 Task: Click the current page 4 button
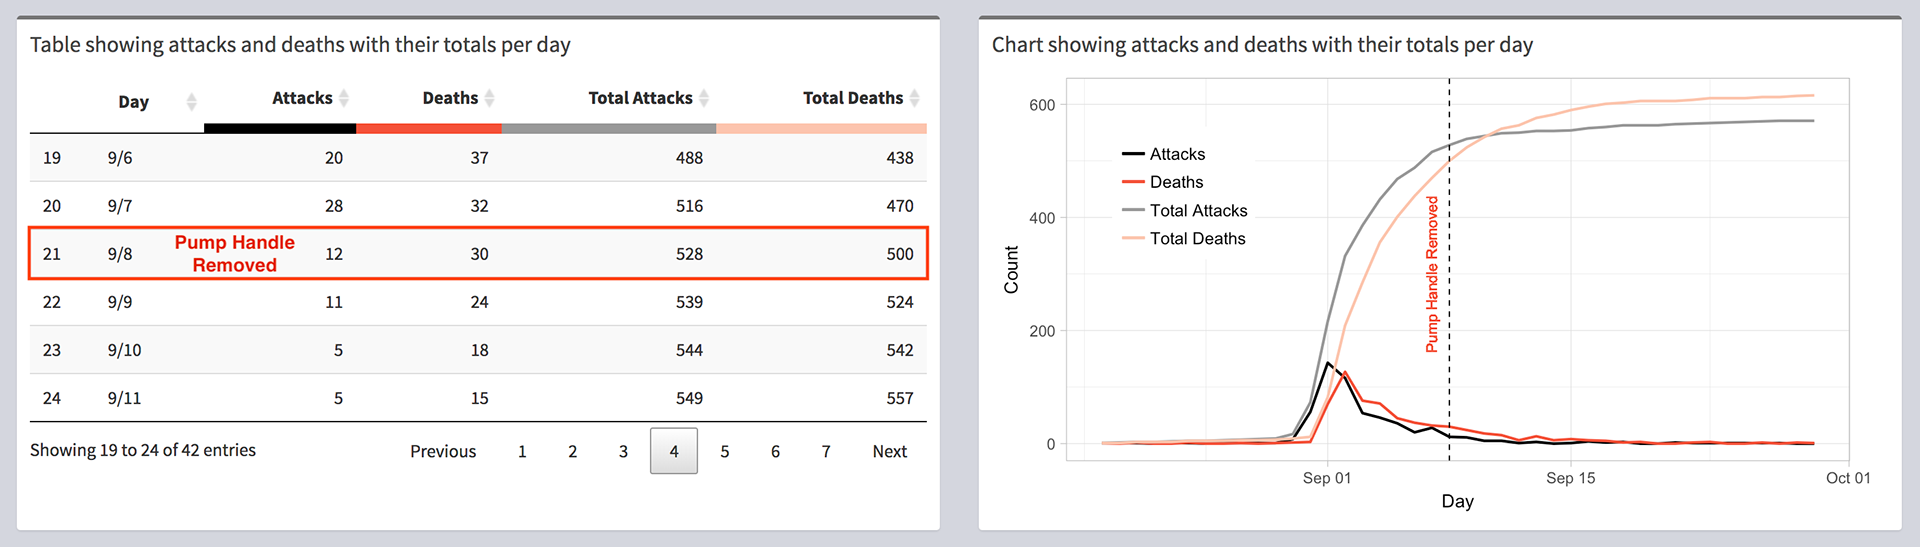674,451
